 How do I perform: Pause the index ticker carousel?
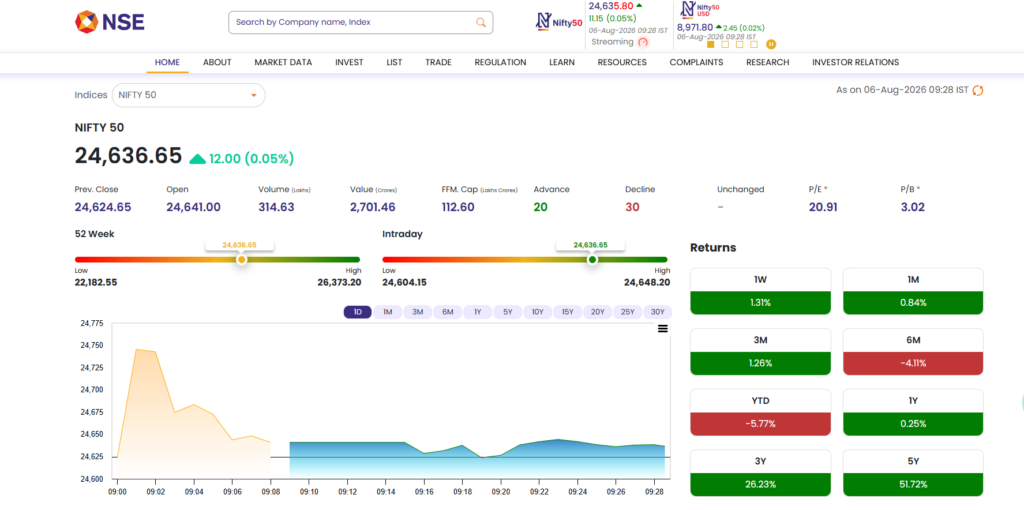click(771, 44)
